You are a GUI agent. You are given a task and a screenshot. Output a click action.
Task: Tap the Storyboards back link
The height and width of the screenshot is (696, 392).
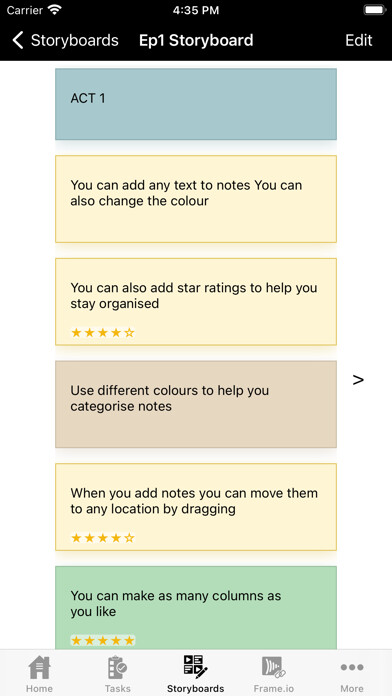click(75, 40)
